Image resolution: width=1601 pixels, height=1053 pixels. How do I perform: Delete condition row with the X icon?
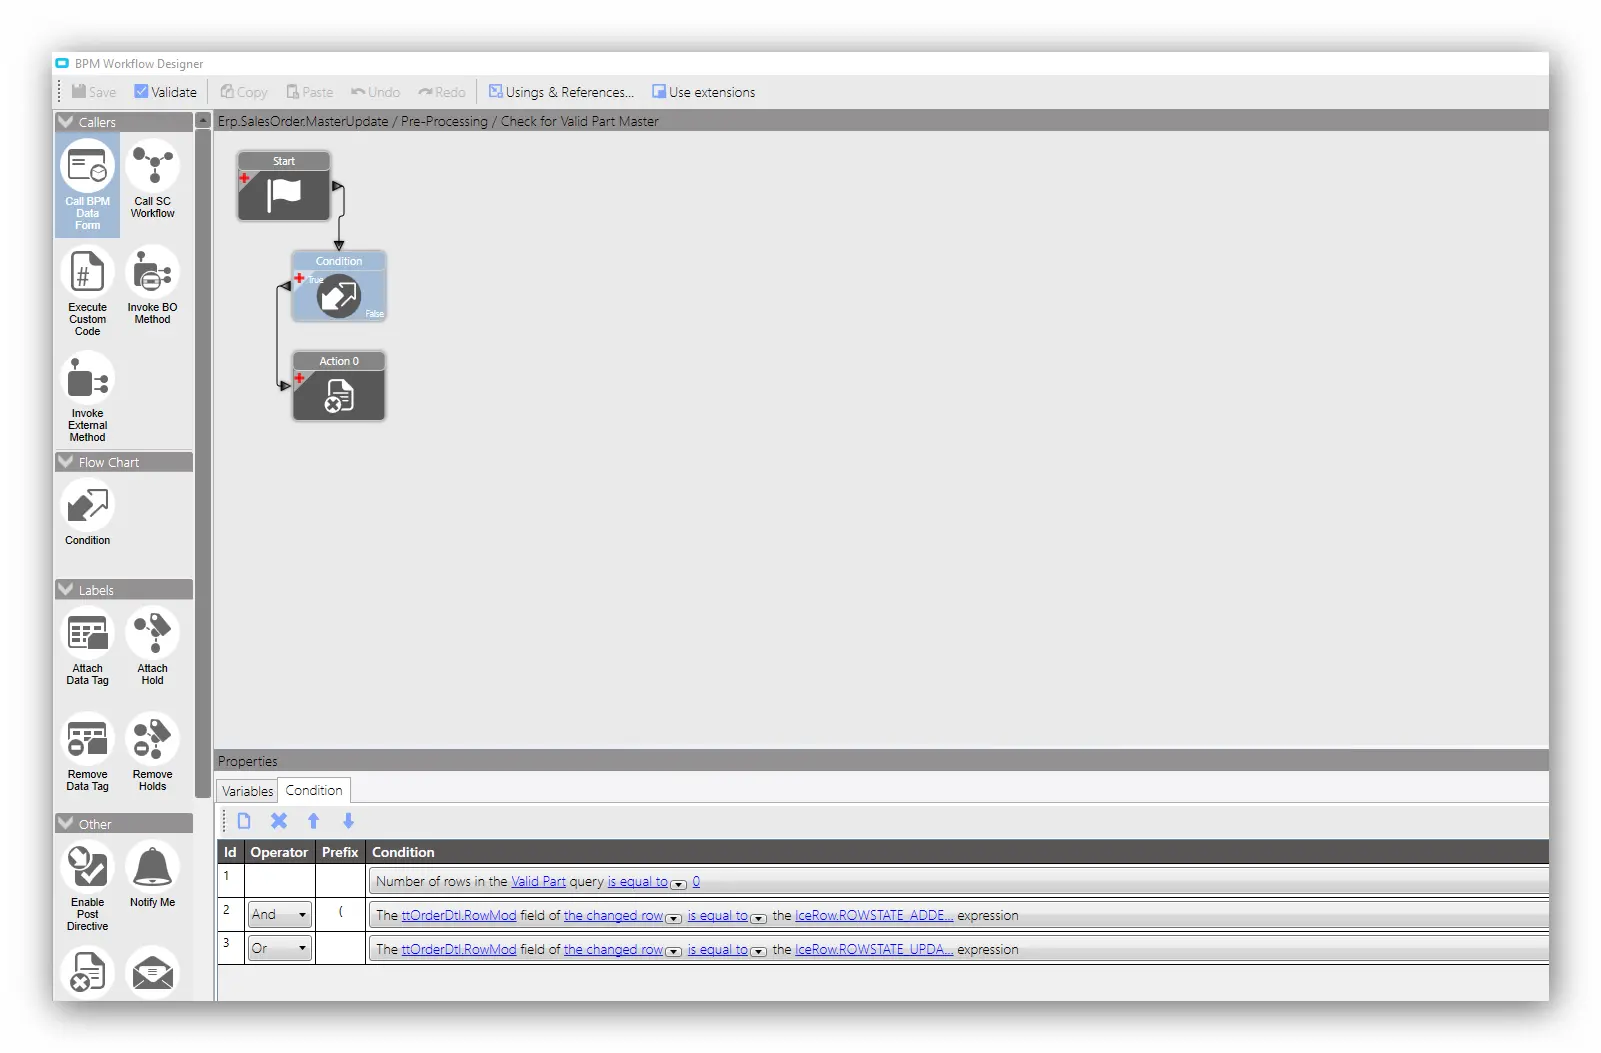click(x=279, y=821)
